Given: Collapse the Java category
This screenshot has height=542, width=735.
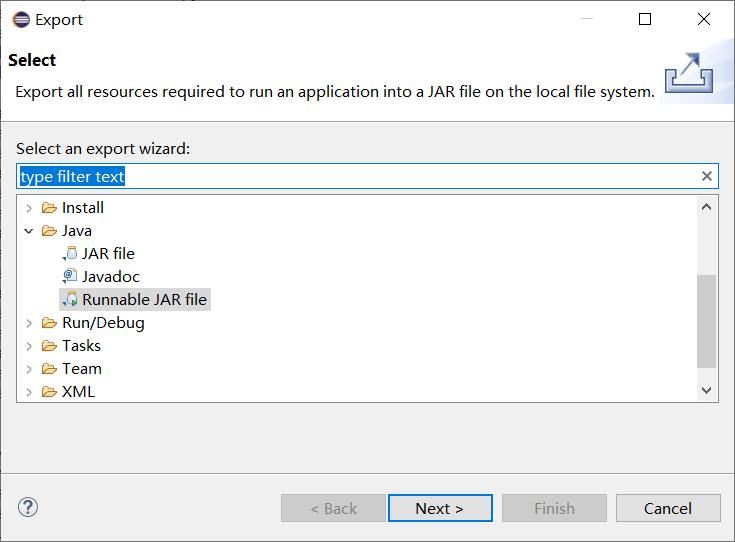Looking at the screenshot, I should click(29, 231).
